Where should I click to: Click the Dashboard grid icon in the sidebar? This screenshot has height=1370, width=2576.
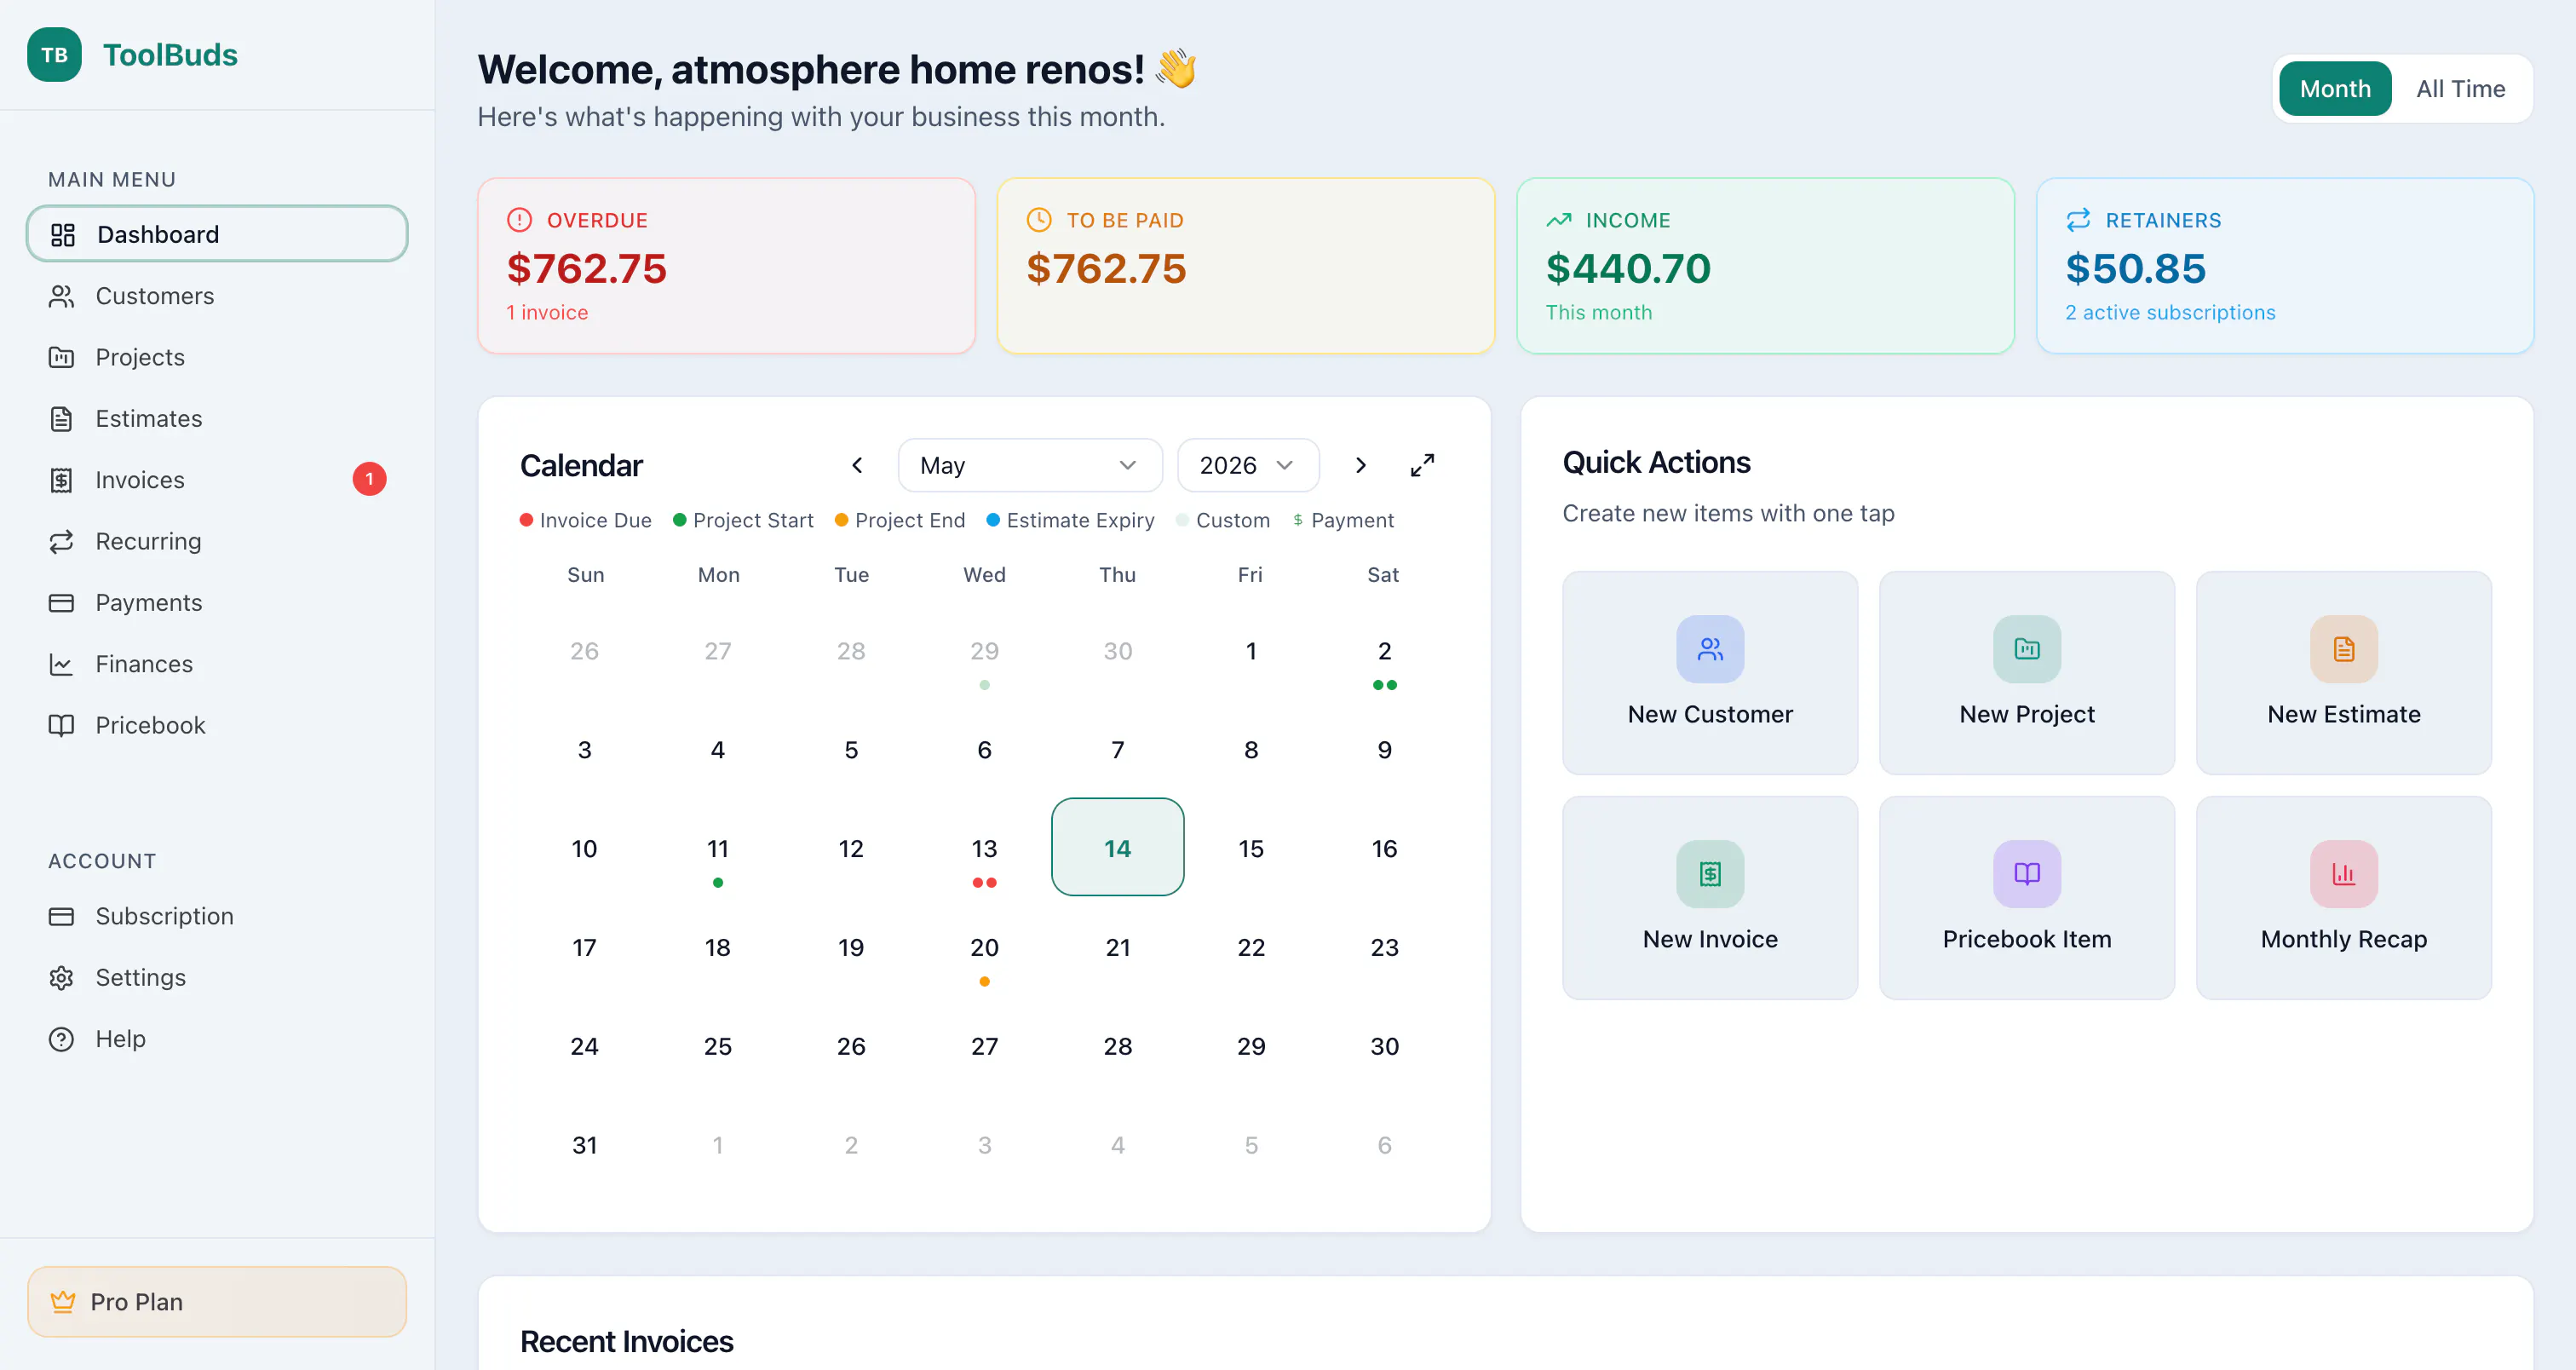(62, 235)
